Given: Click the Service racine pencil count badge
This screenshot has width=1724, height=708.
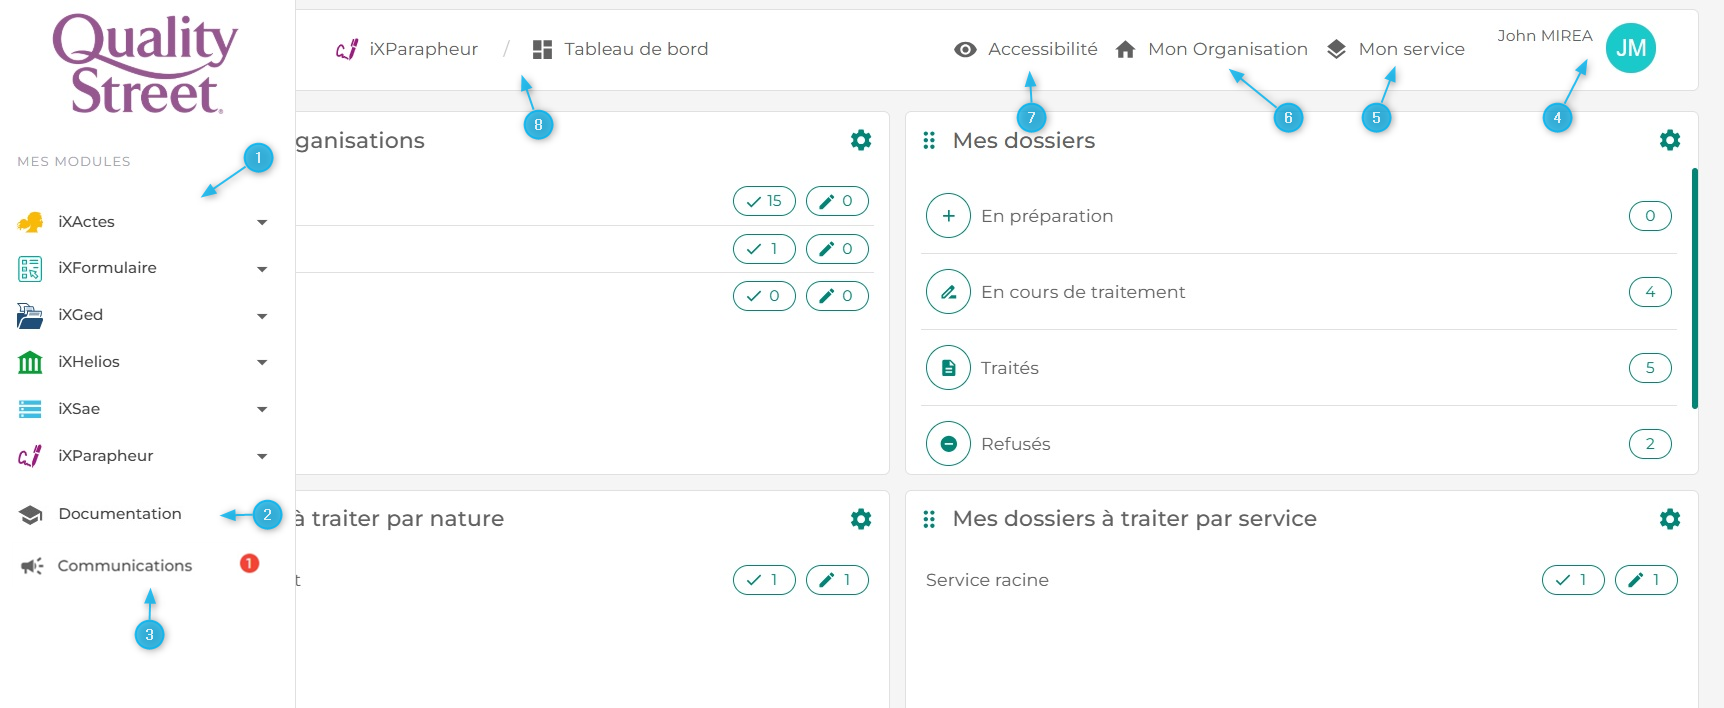Looking at the screenshot, I should coord(1645,580).
